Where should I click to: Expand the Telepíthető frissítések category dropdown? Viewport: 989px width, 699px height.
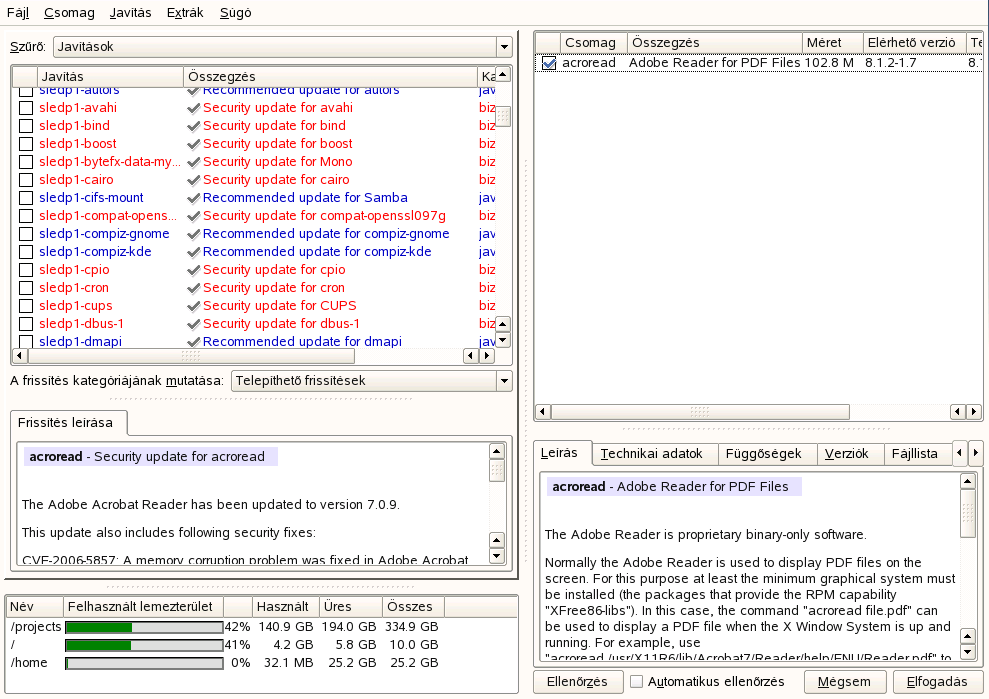(x=370, y=381)
